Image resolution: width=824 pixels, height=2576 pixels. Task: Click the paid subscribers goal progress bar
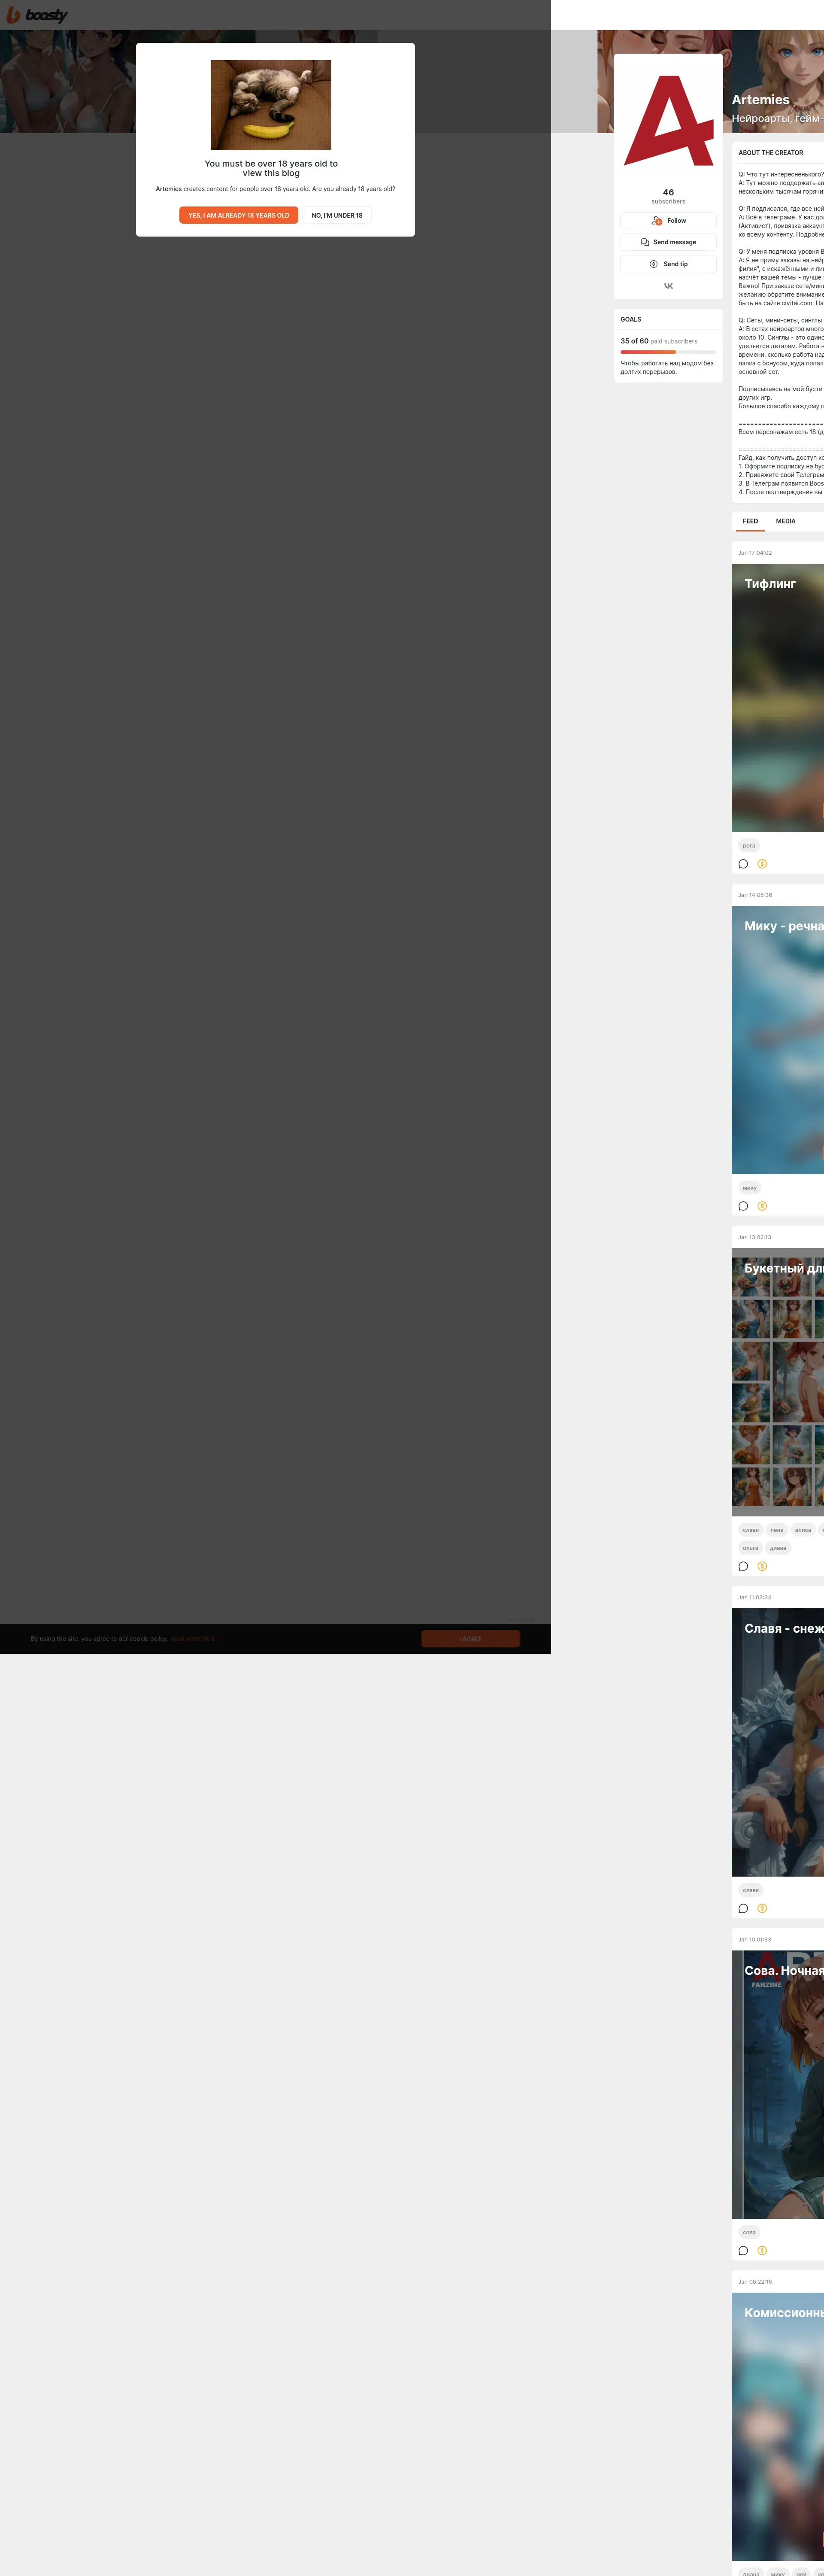668,352
